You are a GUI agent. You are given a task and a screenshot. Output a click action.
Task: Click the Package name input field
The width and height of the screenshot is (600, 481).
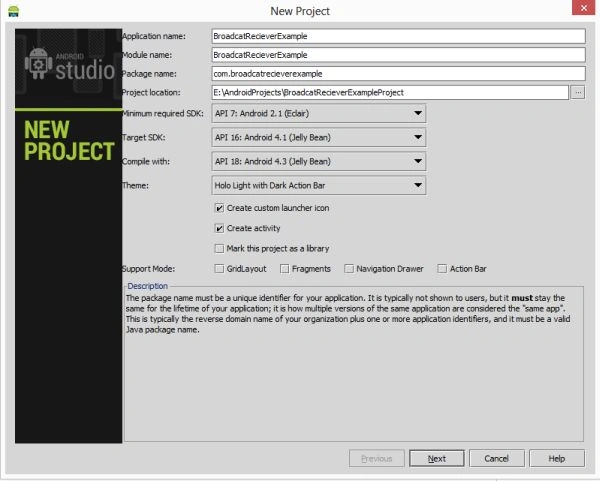tap(398, 74)
